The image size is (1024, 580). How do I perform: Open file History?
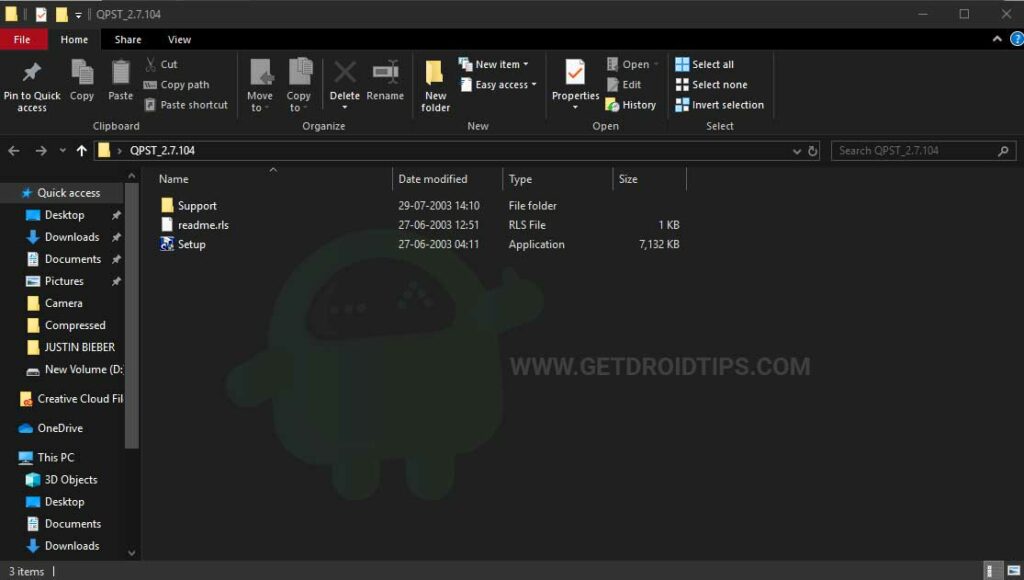click(x=631, y=105)
